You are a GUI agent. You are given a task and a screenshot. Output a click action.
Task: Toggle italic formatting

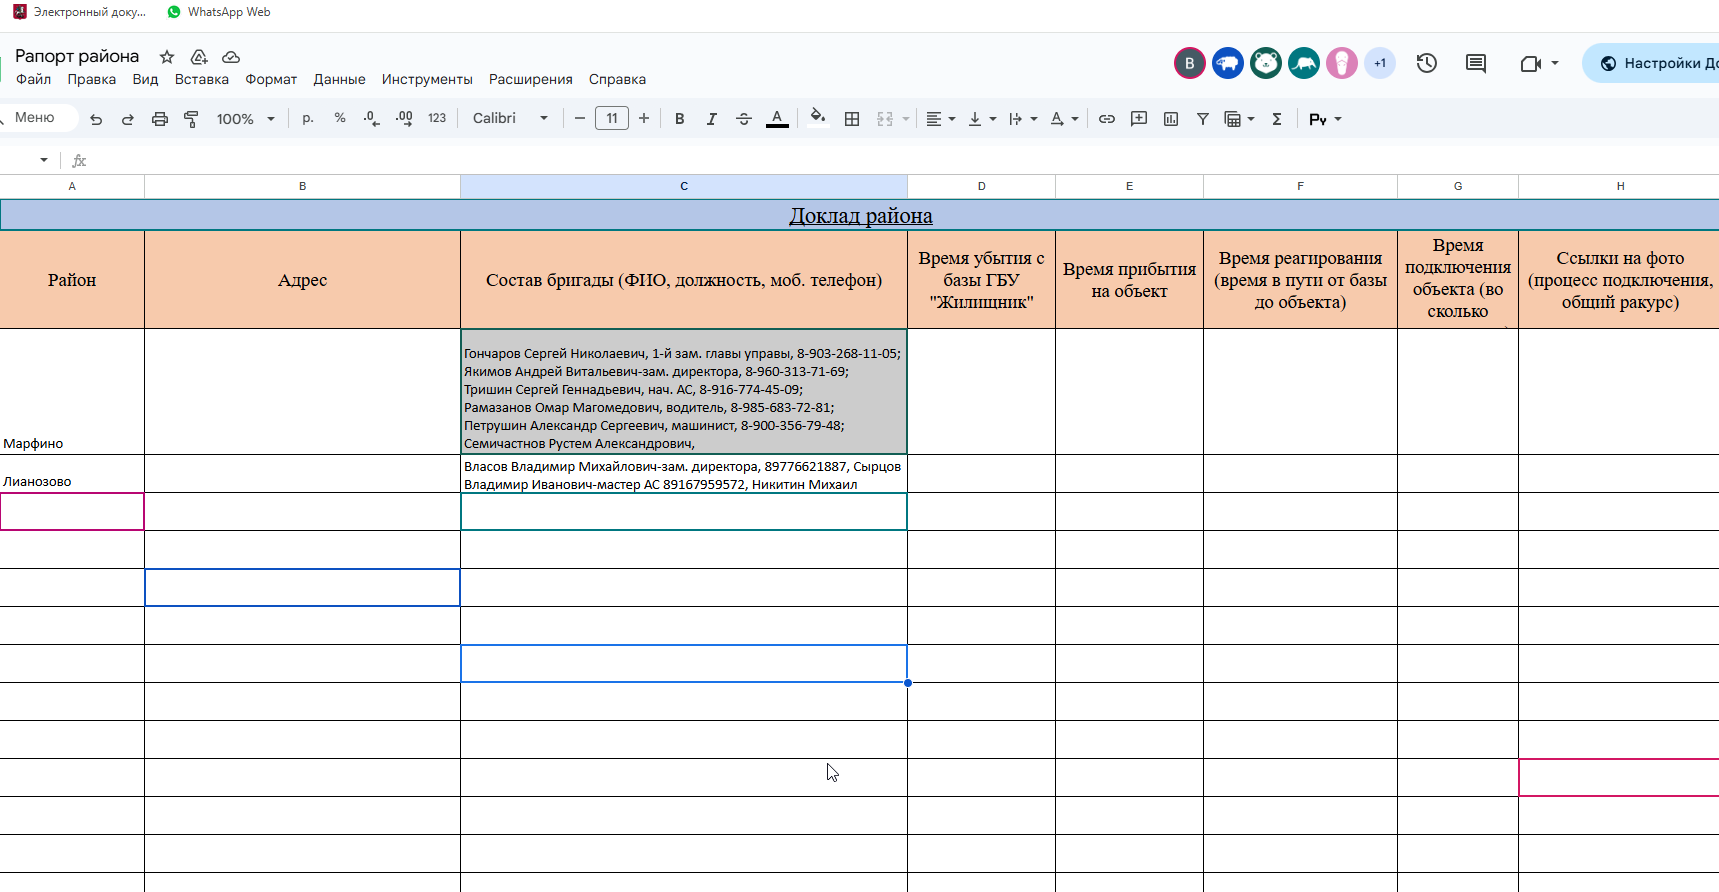(712, 119)
